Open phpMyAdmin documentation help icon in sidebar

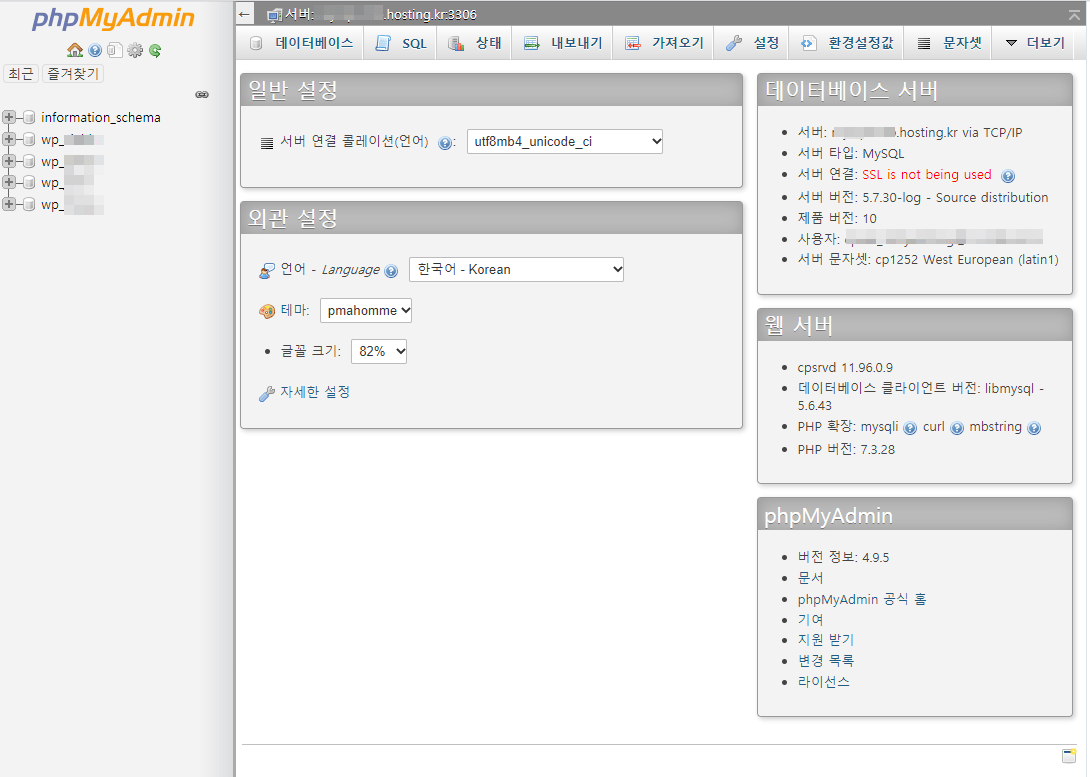95,50
